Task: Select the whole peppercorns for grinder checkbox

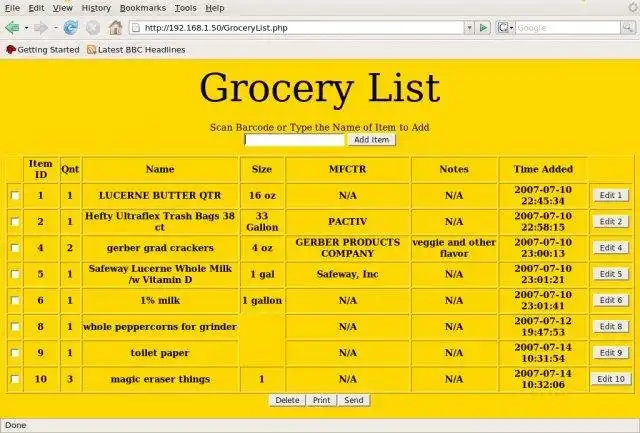Action: [15, 326]
